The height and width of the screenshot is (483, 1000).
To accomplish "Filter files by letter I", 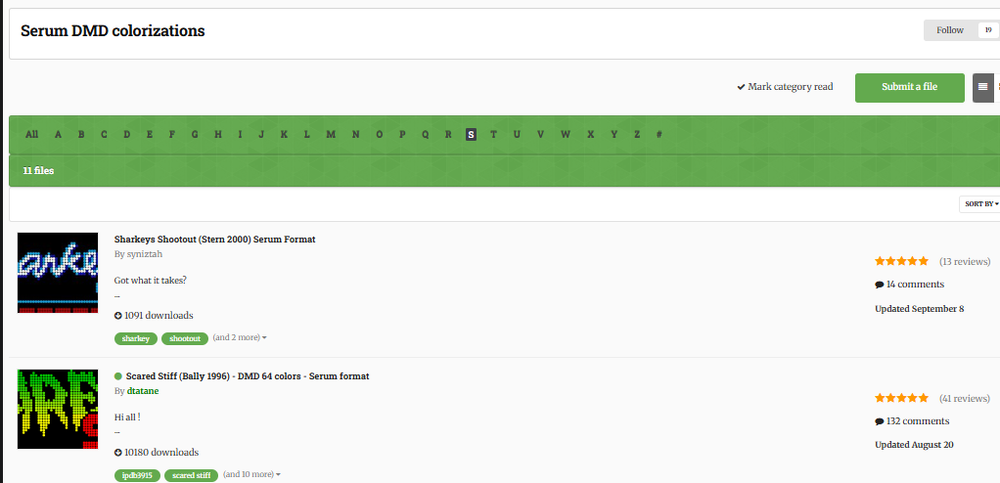I will coord(240,135).
